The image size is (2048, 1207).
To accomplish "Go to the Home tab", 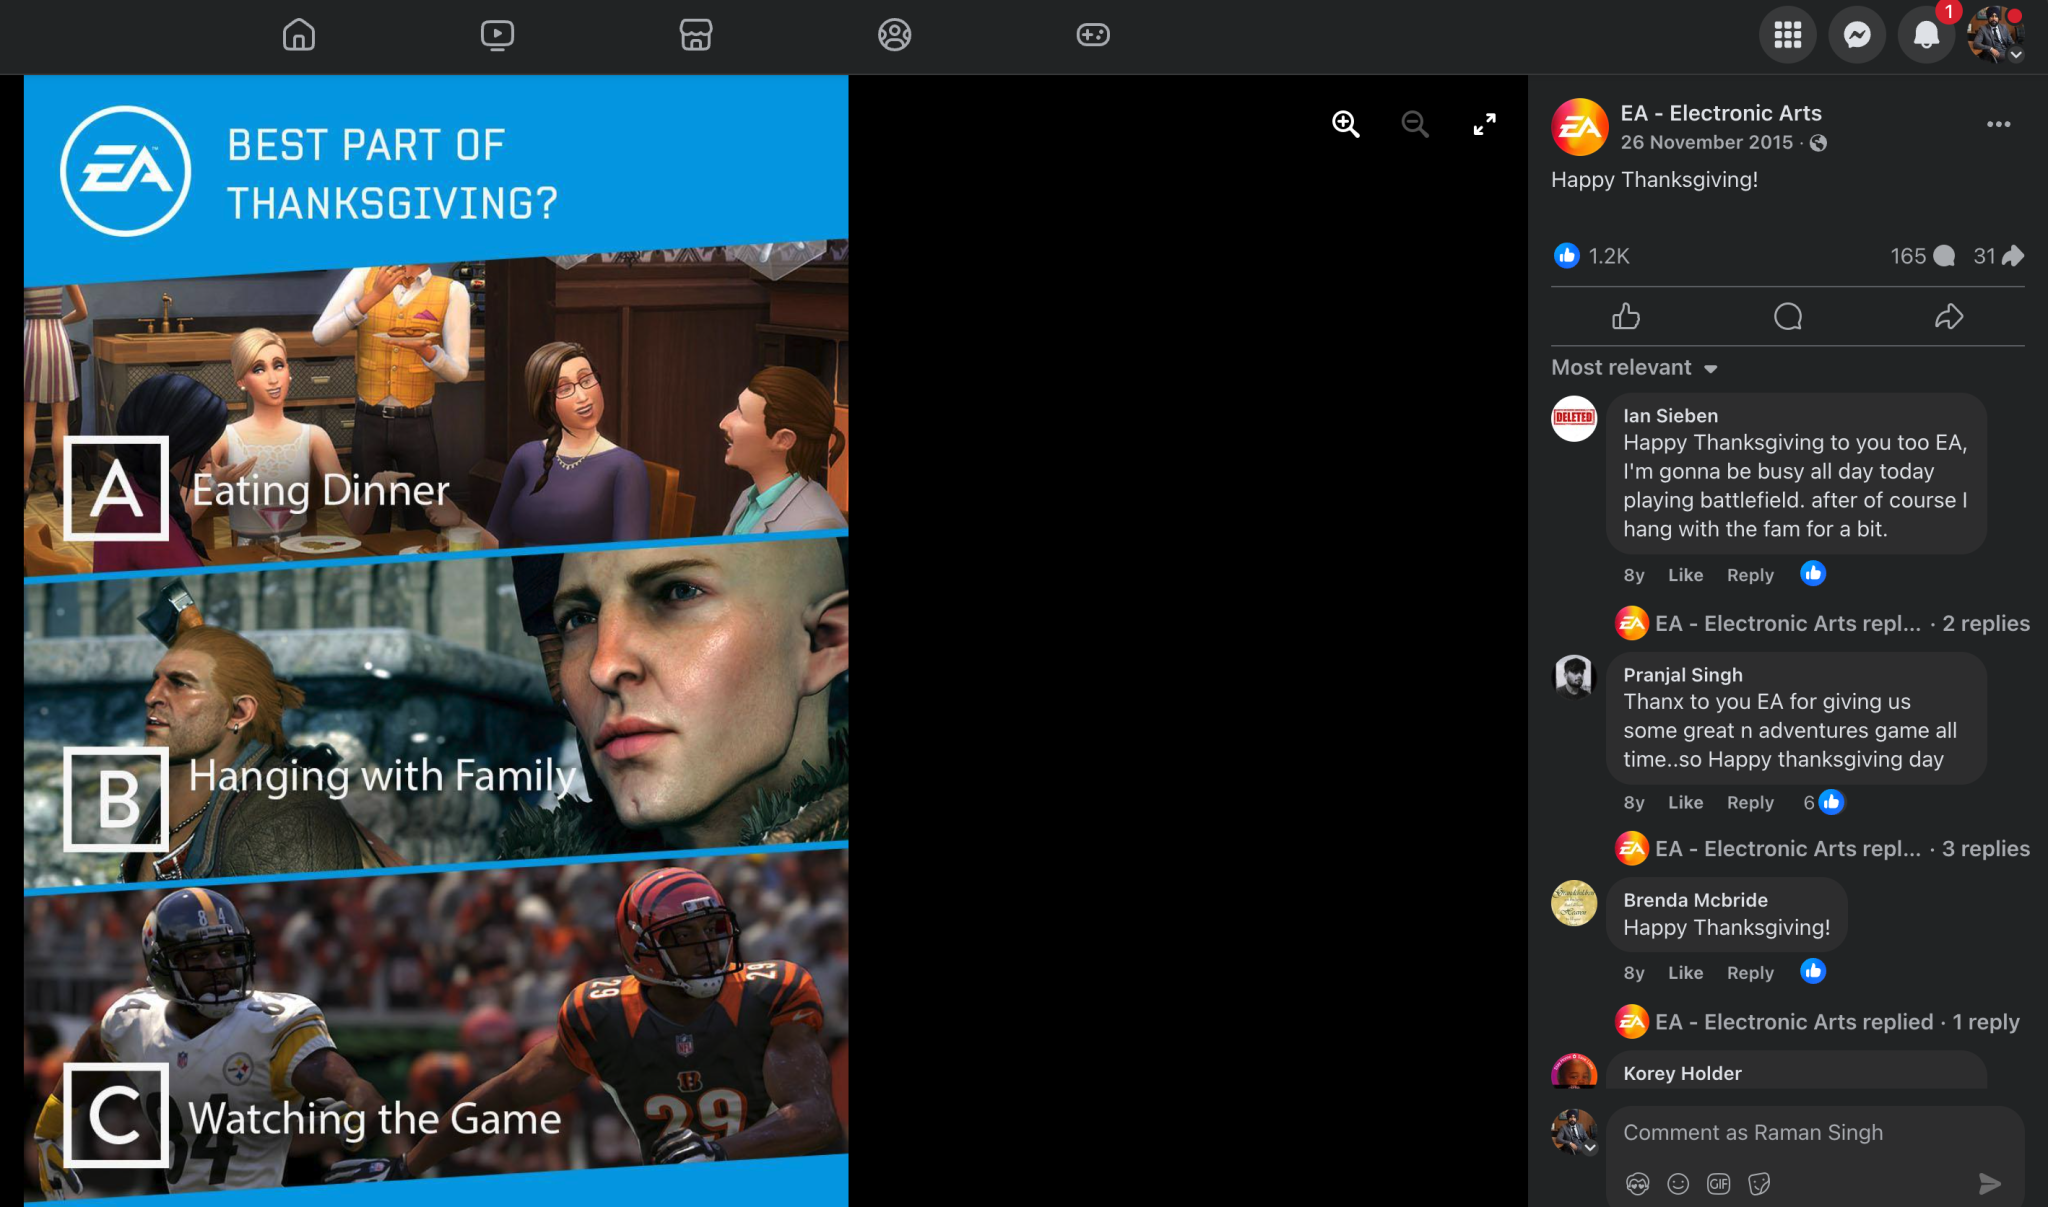I will coord(298,35).
